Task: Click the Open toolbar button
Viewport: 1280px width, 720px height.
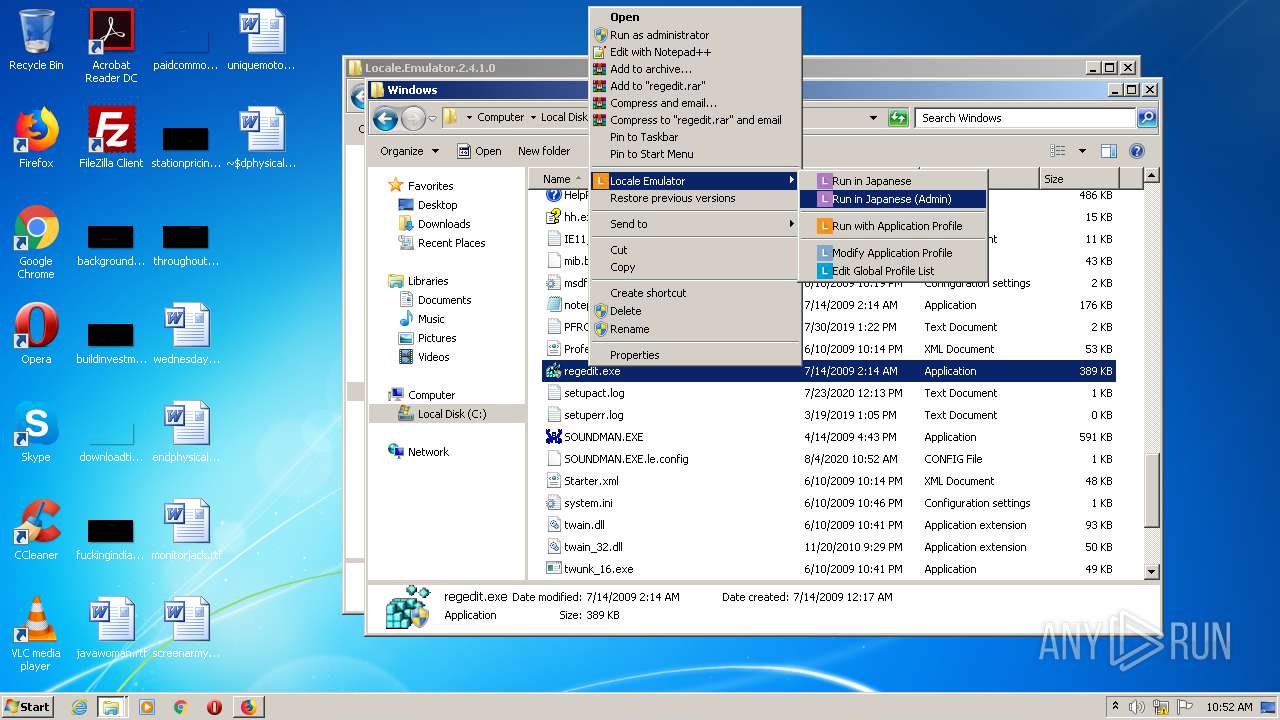Action: click(x=480, y=151)
